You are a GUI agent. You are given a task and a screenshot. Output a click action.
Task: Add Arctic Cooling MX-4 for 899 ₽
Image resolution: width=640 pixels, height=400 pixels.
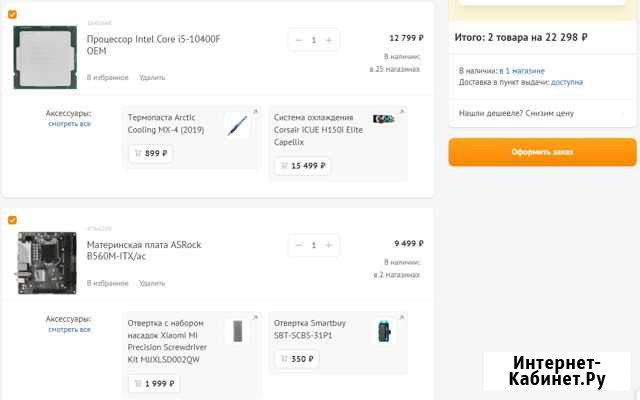[150, 154]
